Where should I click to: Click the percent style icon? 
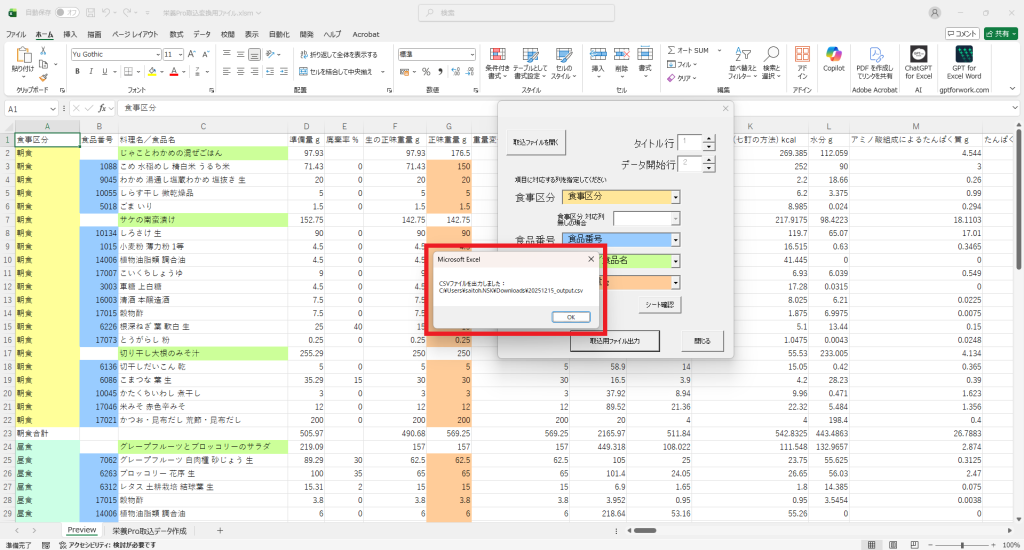426,72
